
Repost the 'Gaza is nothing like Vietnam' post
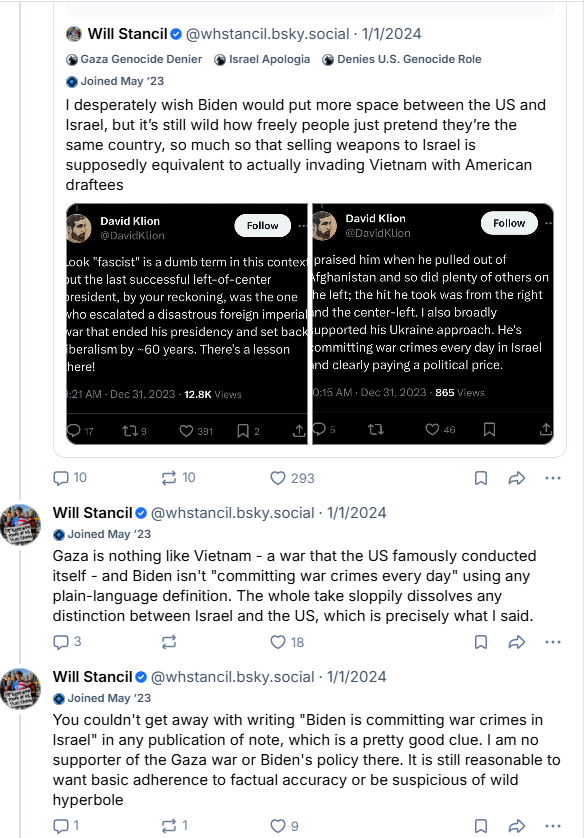169,642
